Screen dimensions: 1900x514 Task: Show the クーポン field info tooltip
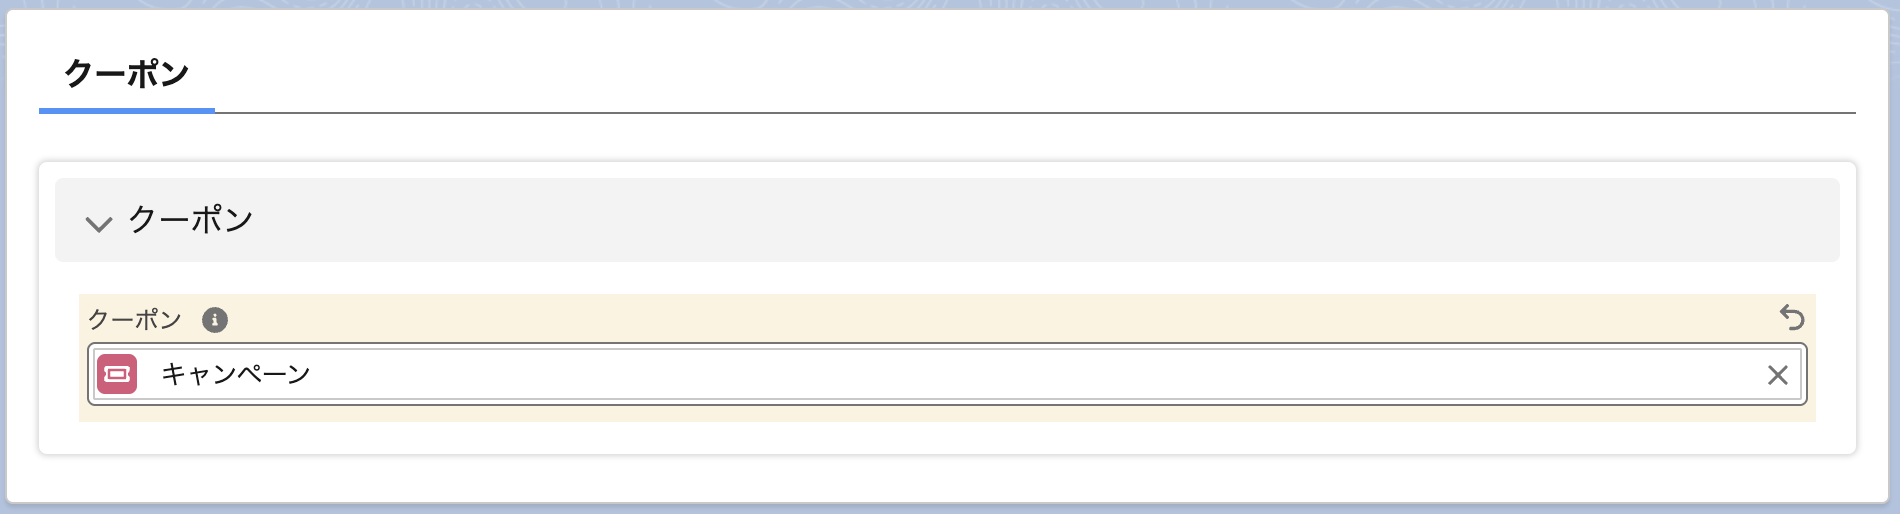click(215, 320)
